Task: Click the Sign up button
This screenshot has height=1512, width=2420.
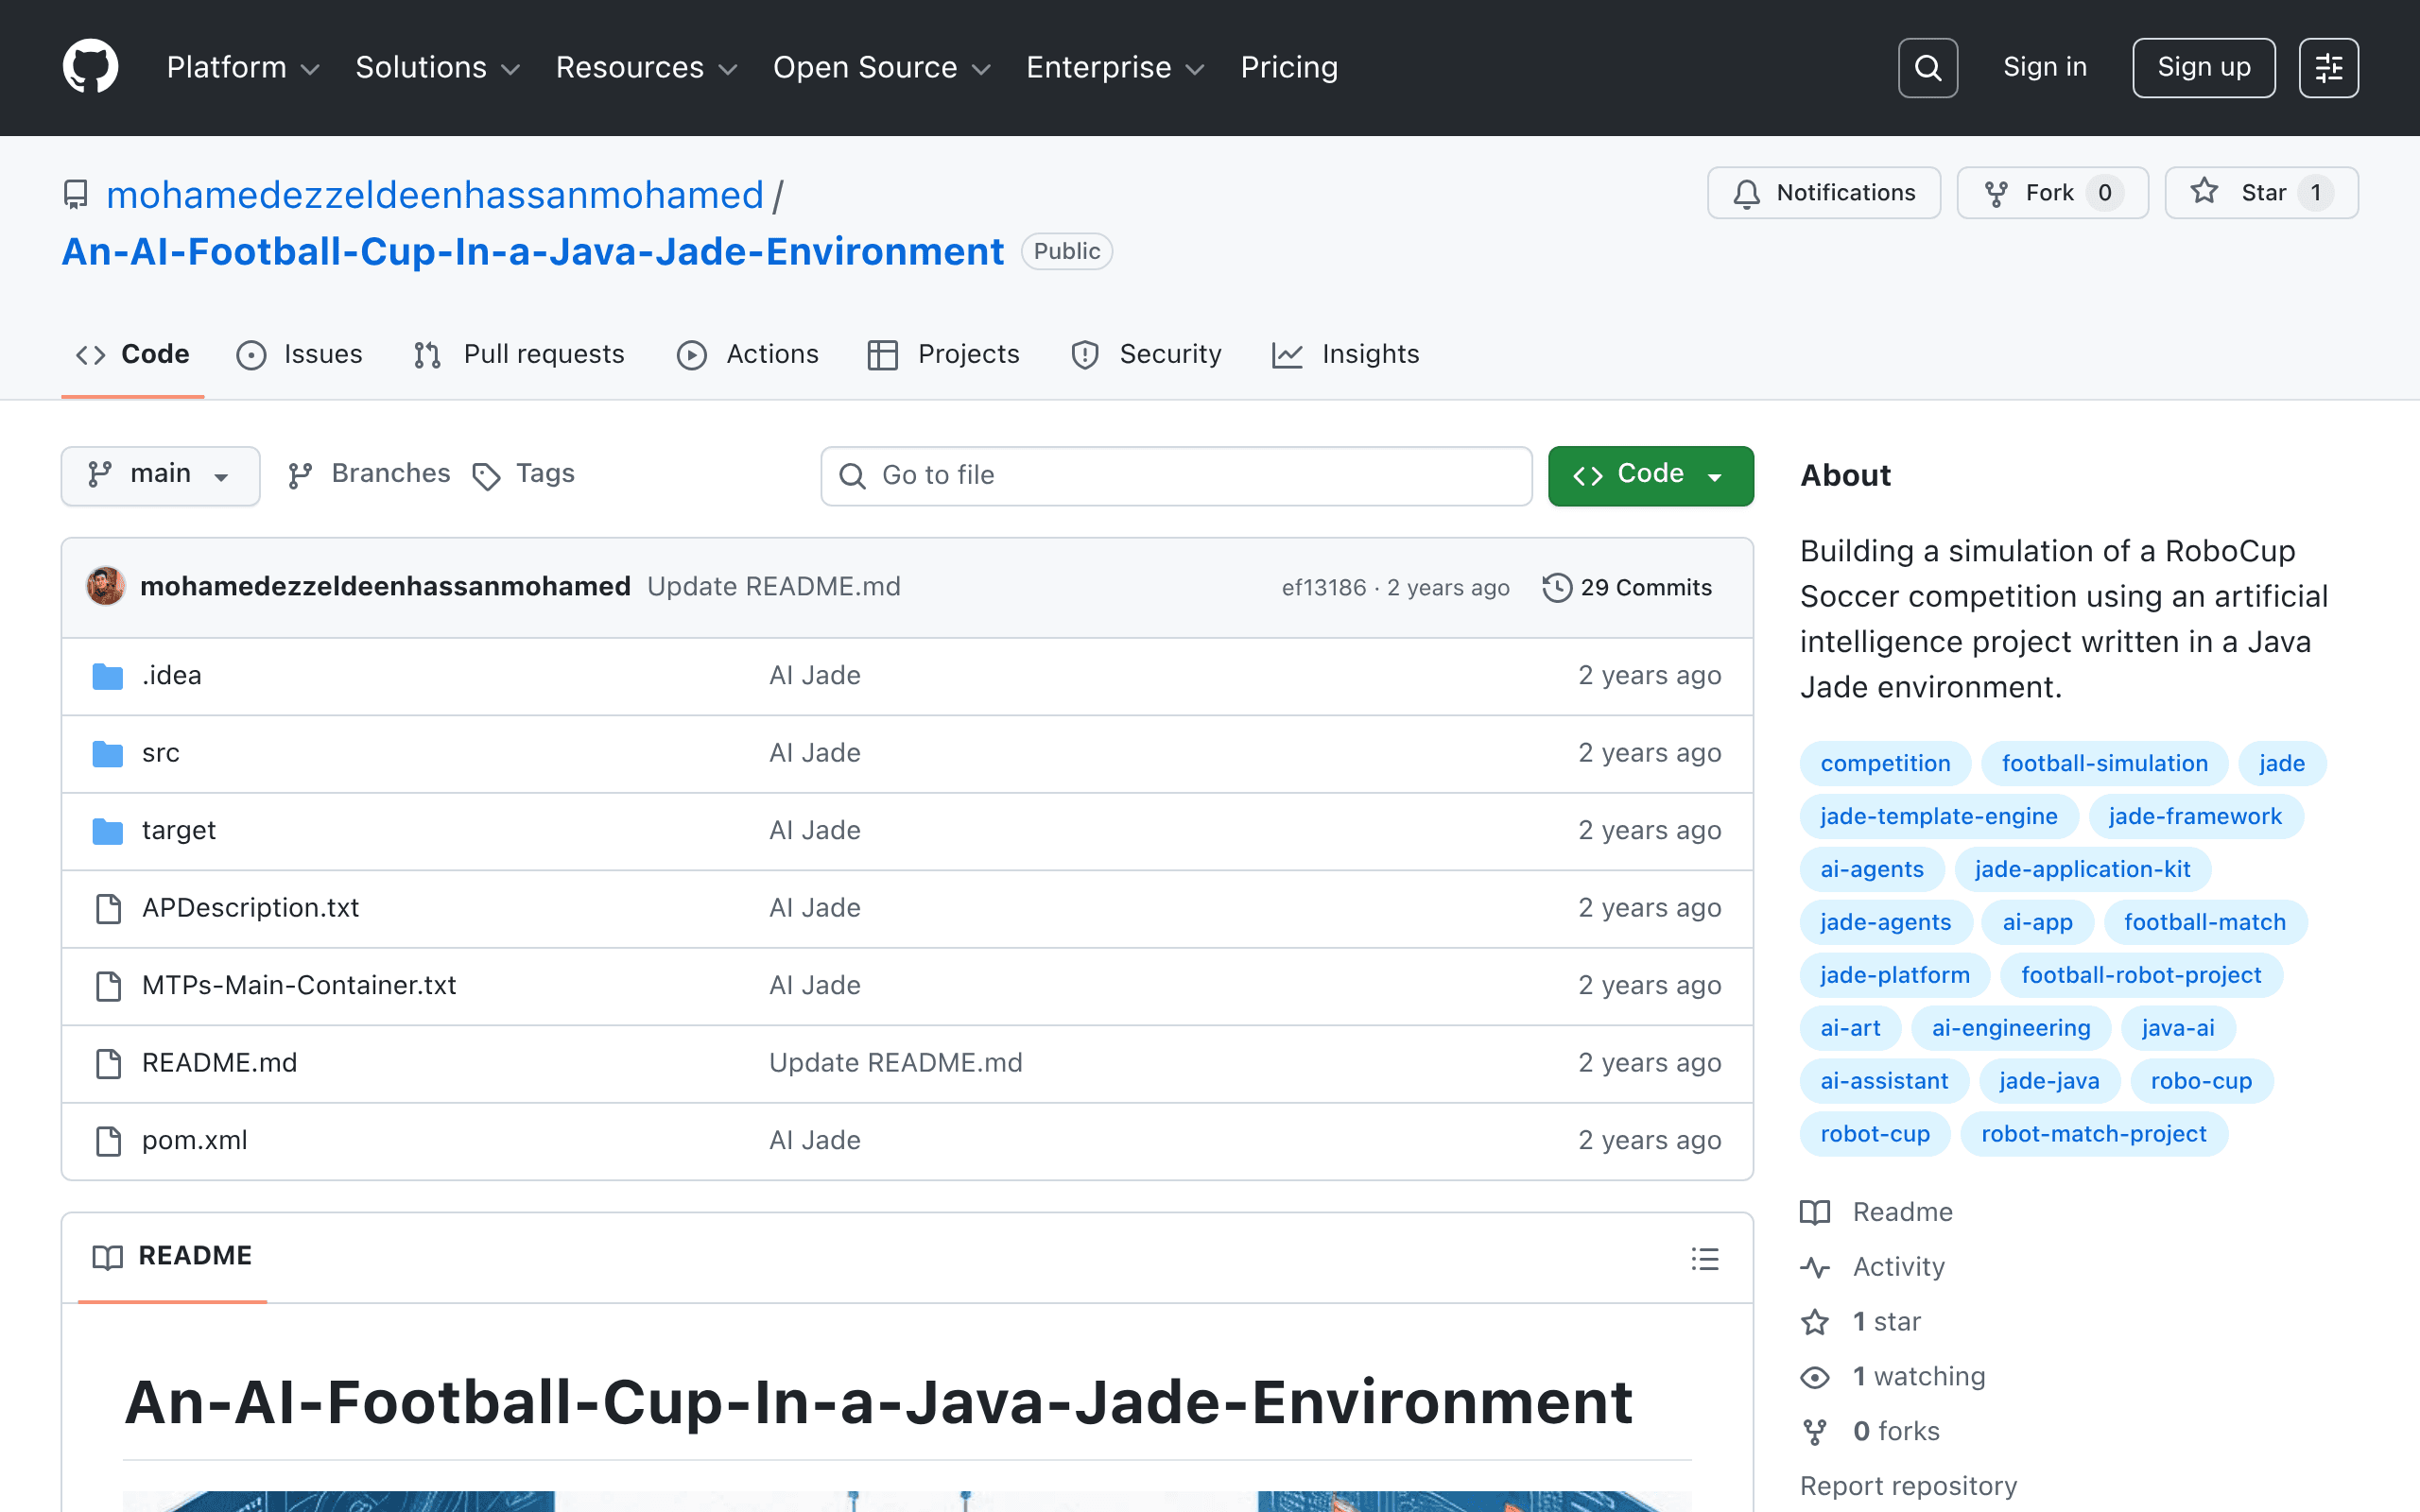Action: coord(2203,68)
